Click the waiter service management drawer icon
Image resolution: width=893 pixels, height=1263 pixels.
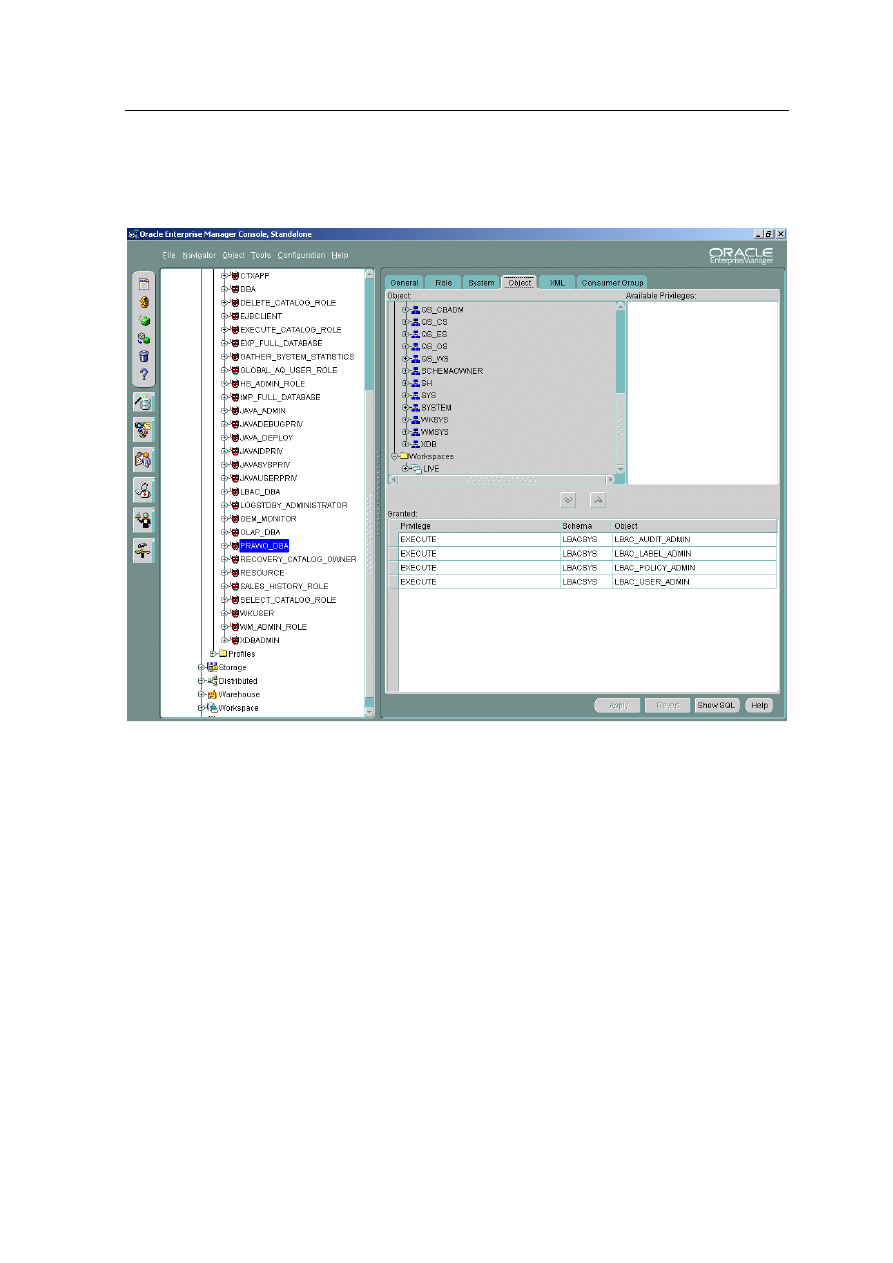(144, 520)
